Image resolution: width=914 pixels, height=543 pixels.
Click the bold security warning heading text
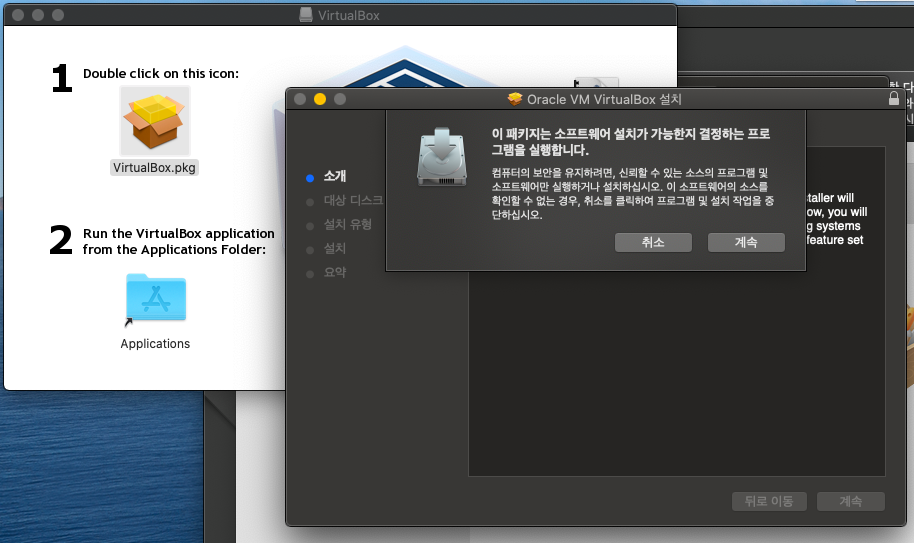coord(631,142)
